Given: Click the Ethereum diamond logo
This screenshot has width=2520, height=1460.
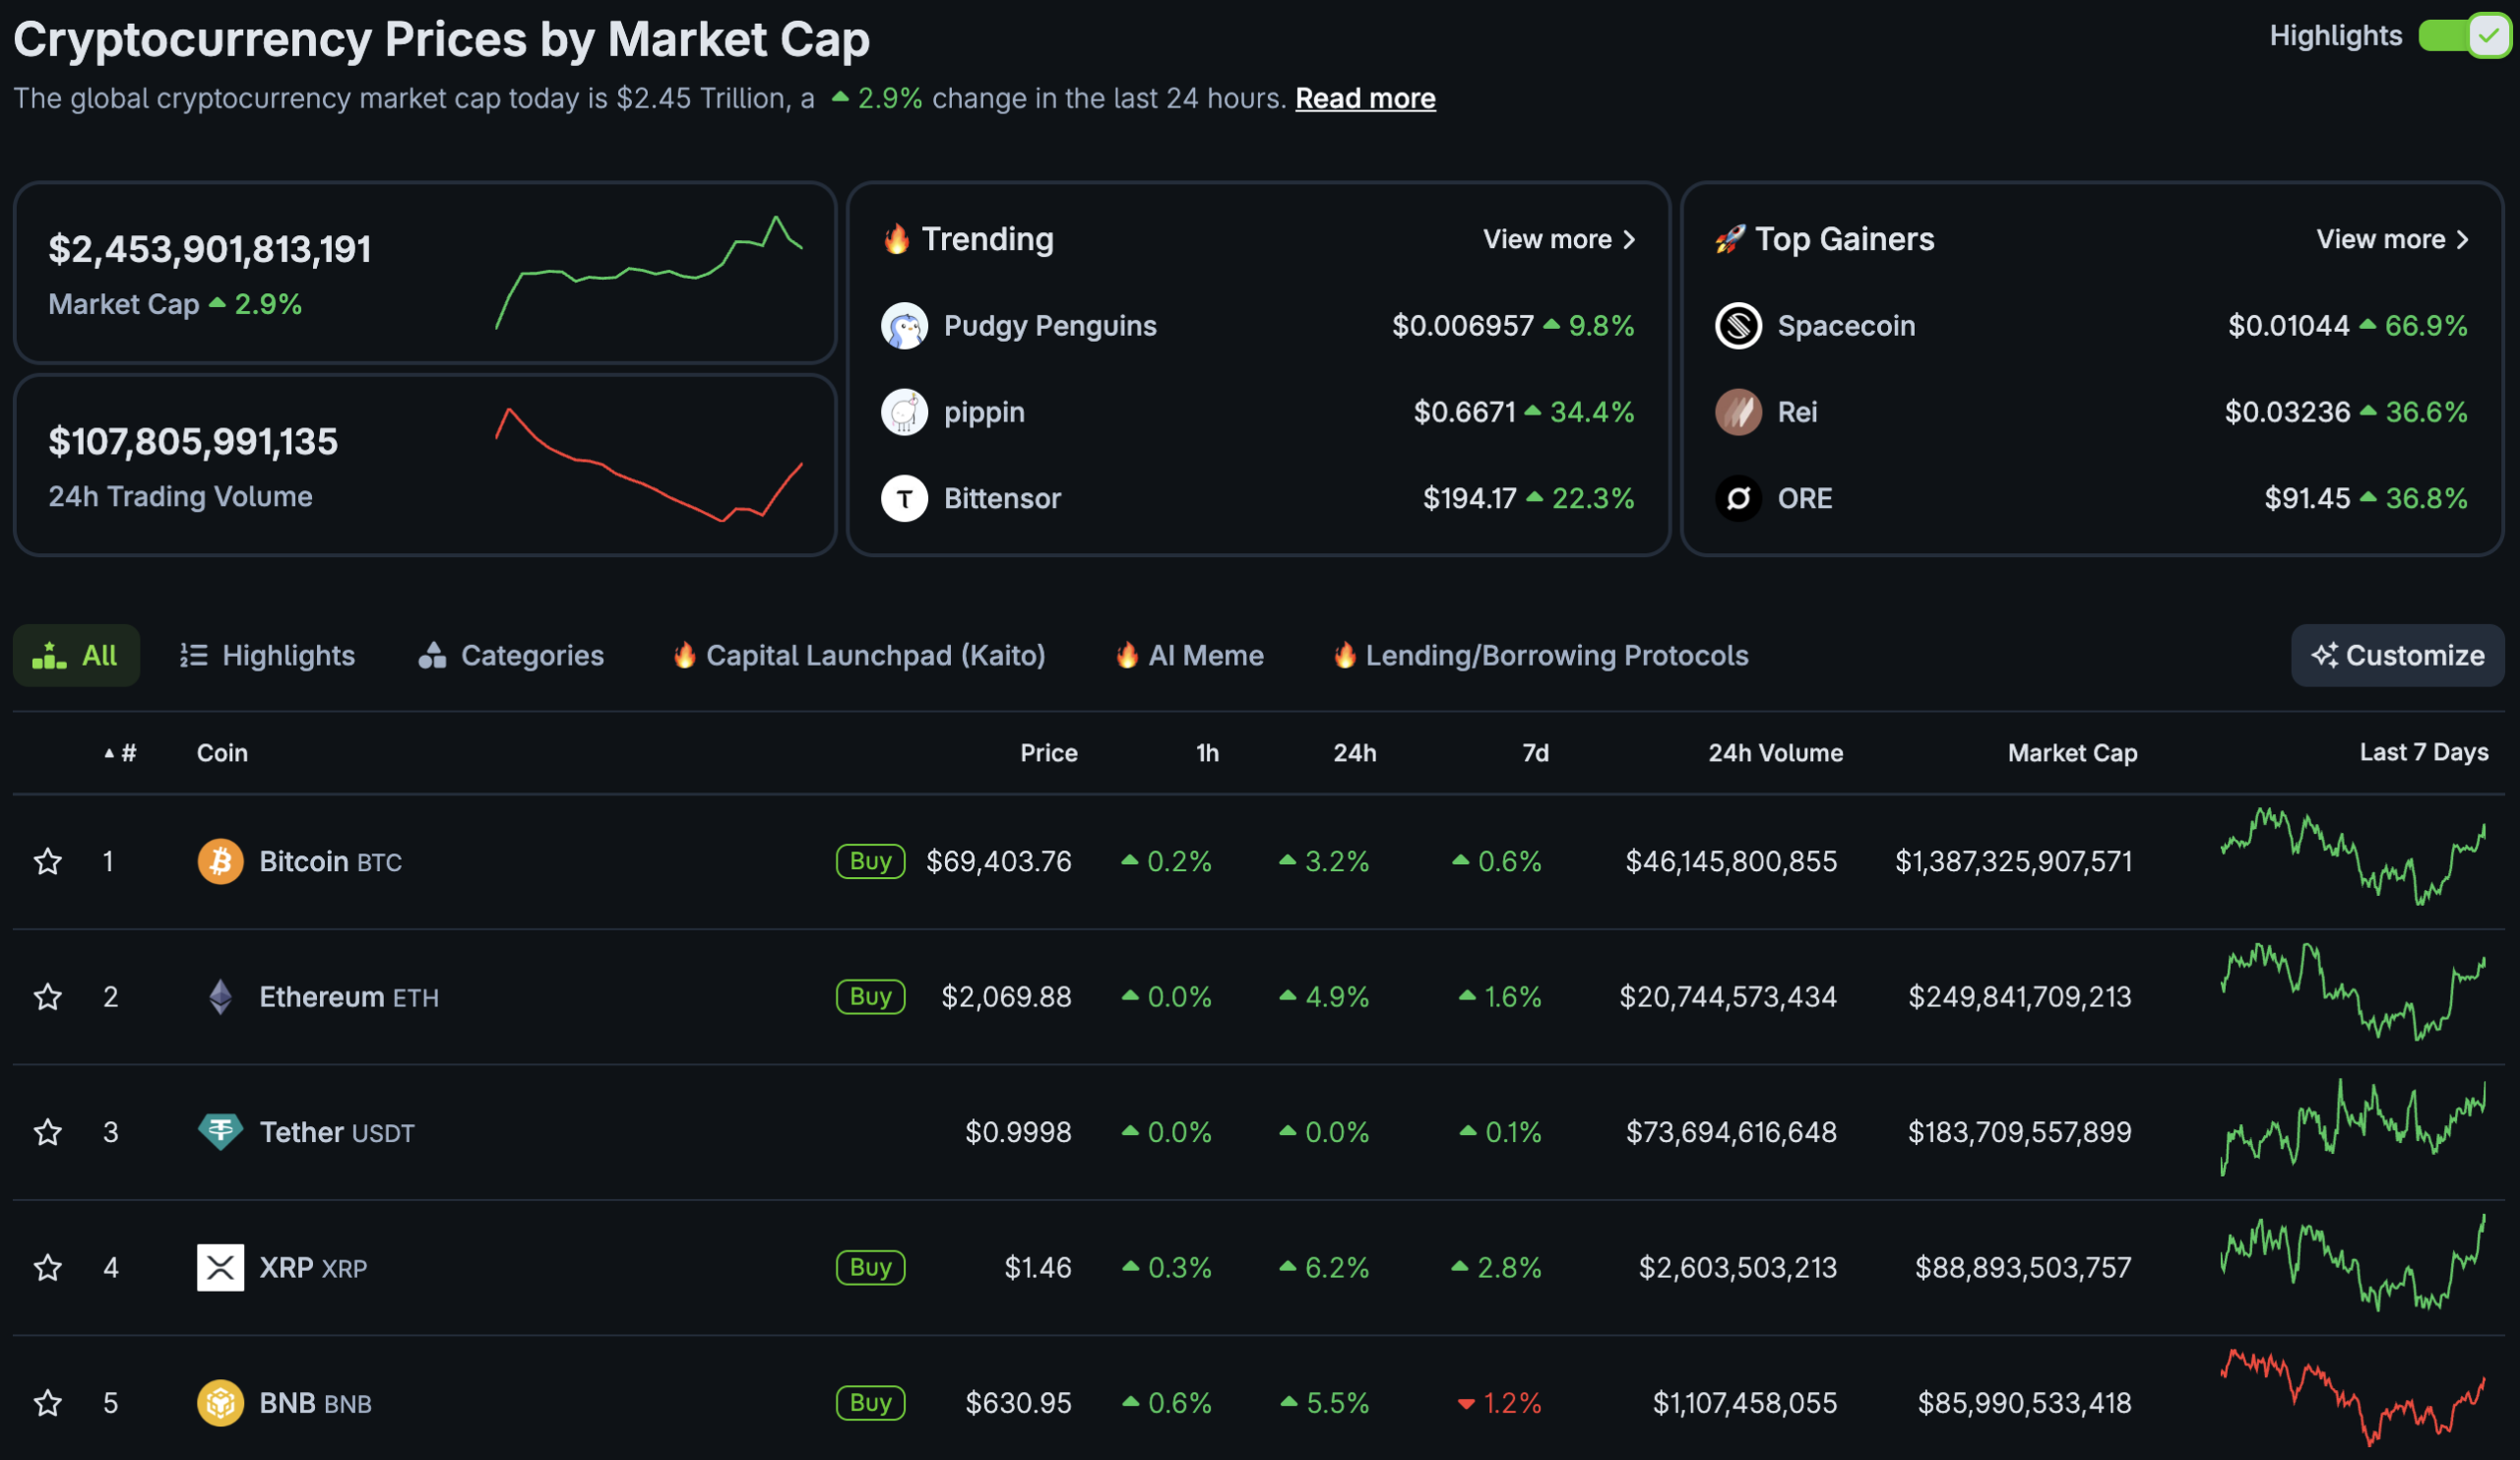Looking at the screenshot, I should 220,997.
